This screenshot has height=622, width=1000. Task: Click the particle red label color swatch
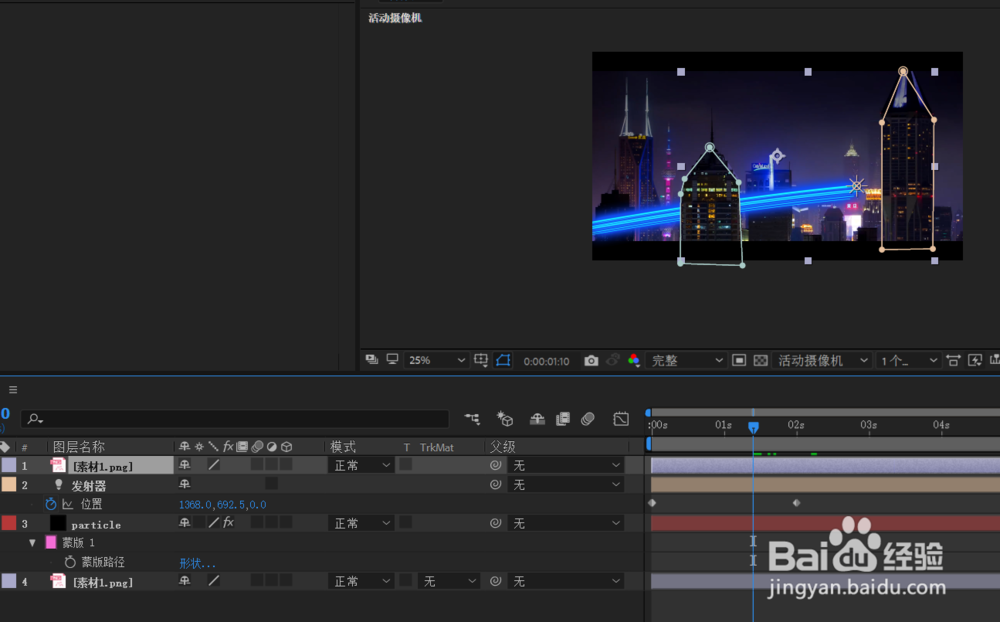[x=9, y=523]
